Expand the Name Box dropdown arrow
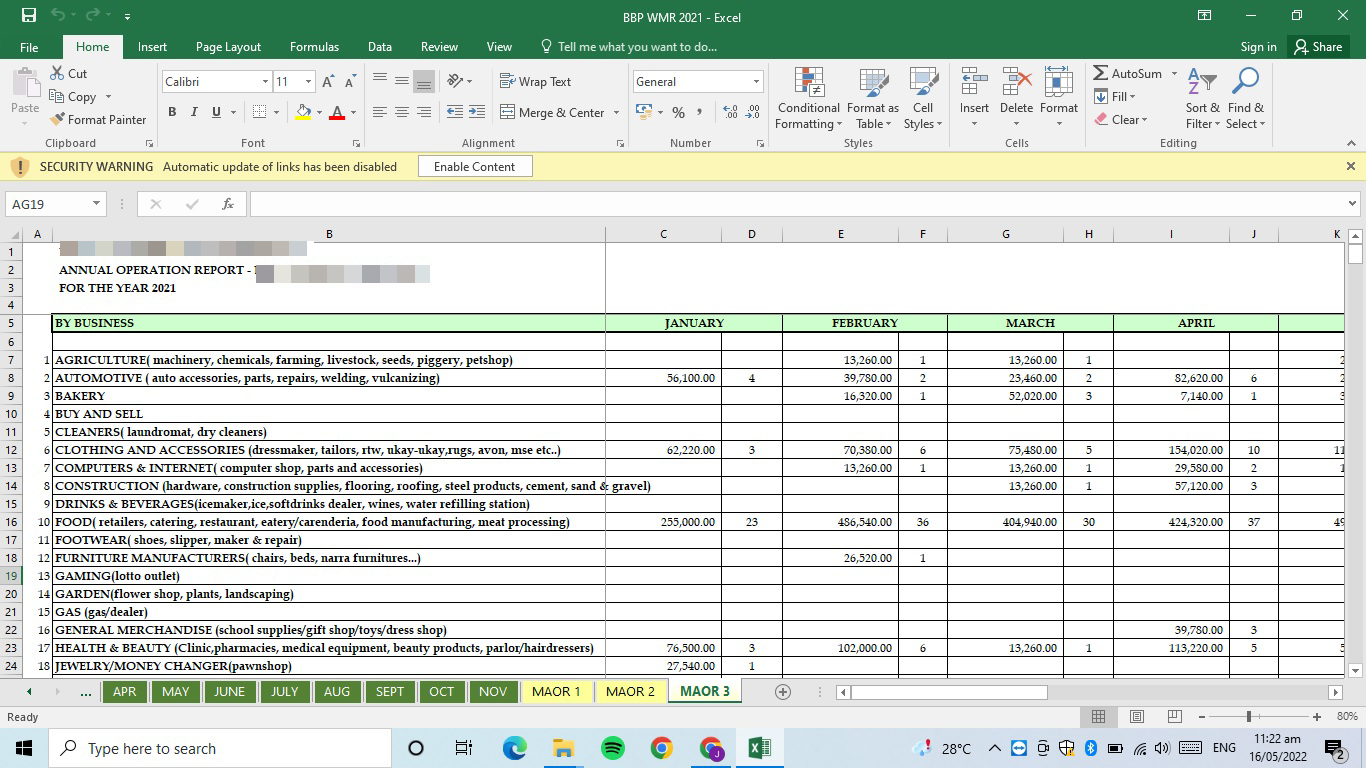 (x=96, y=204)
